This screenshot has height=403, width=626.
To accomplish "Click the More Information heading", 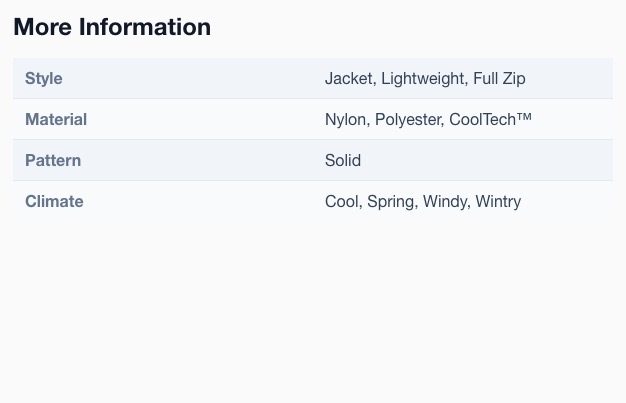I will [112, 27].
